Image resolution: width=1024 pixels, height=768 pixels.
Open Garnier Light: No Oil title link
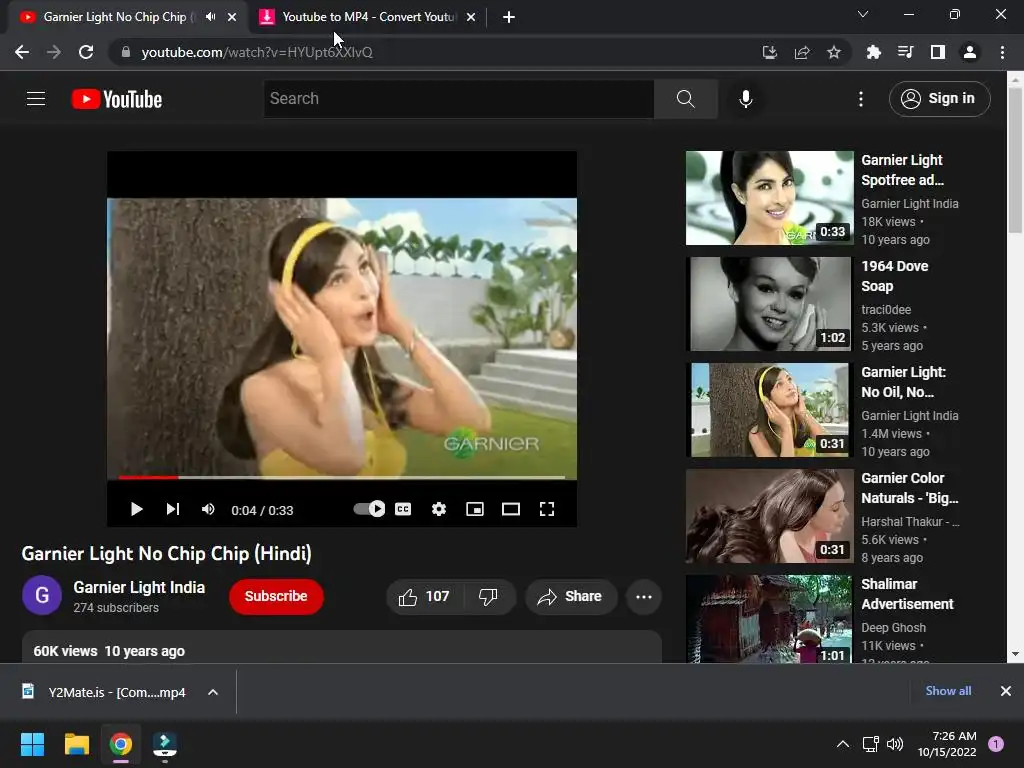tap(903, 382)
